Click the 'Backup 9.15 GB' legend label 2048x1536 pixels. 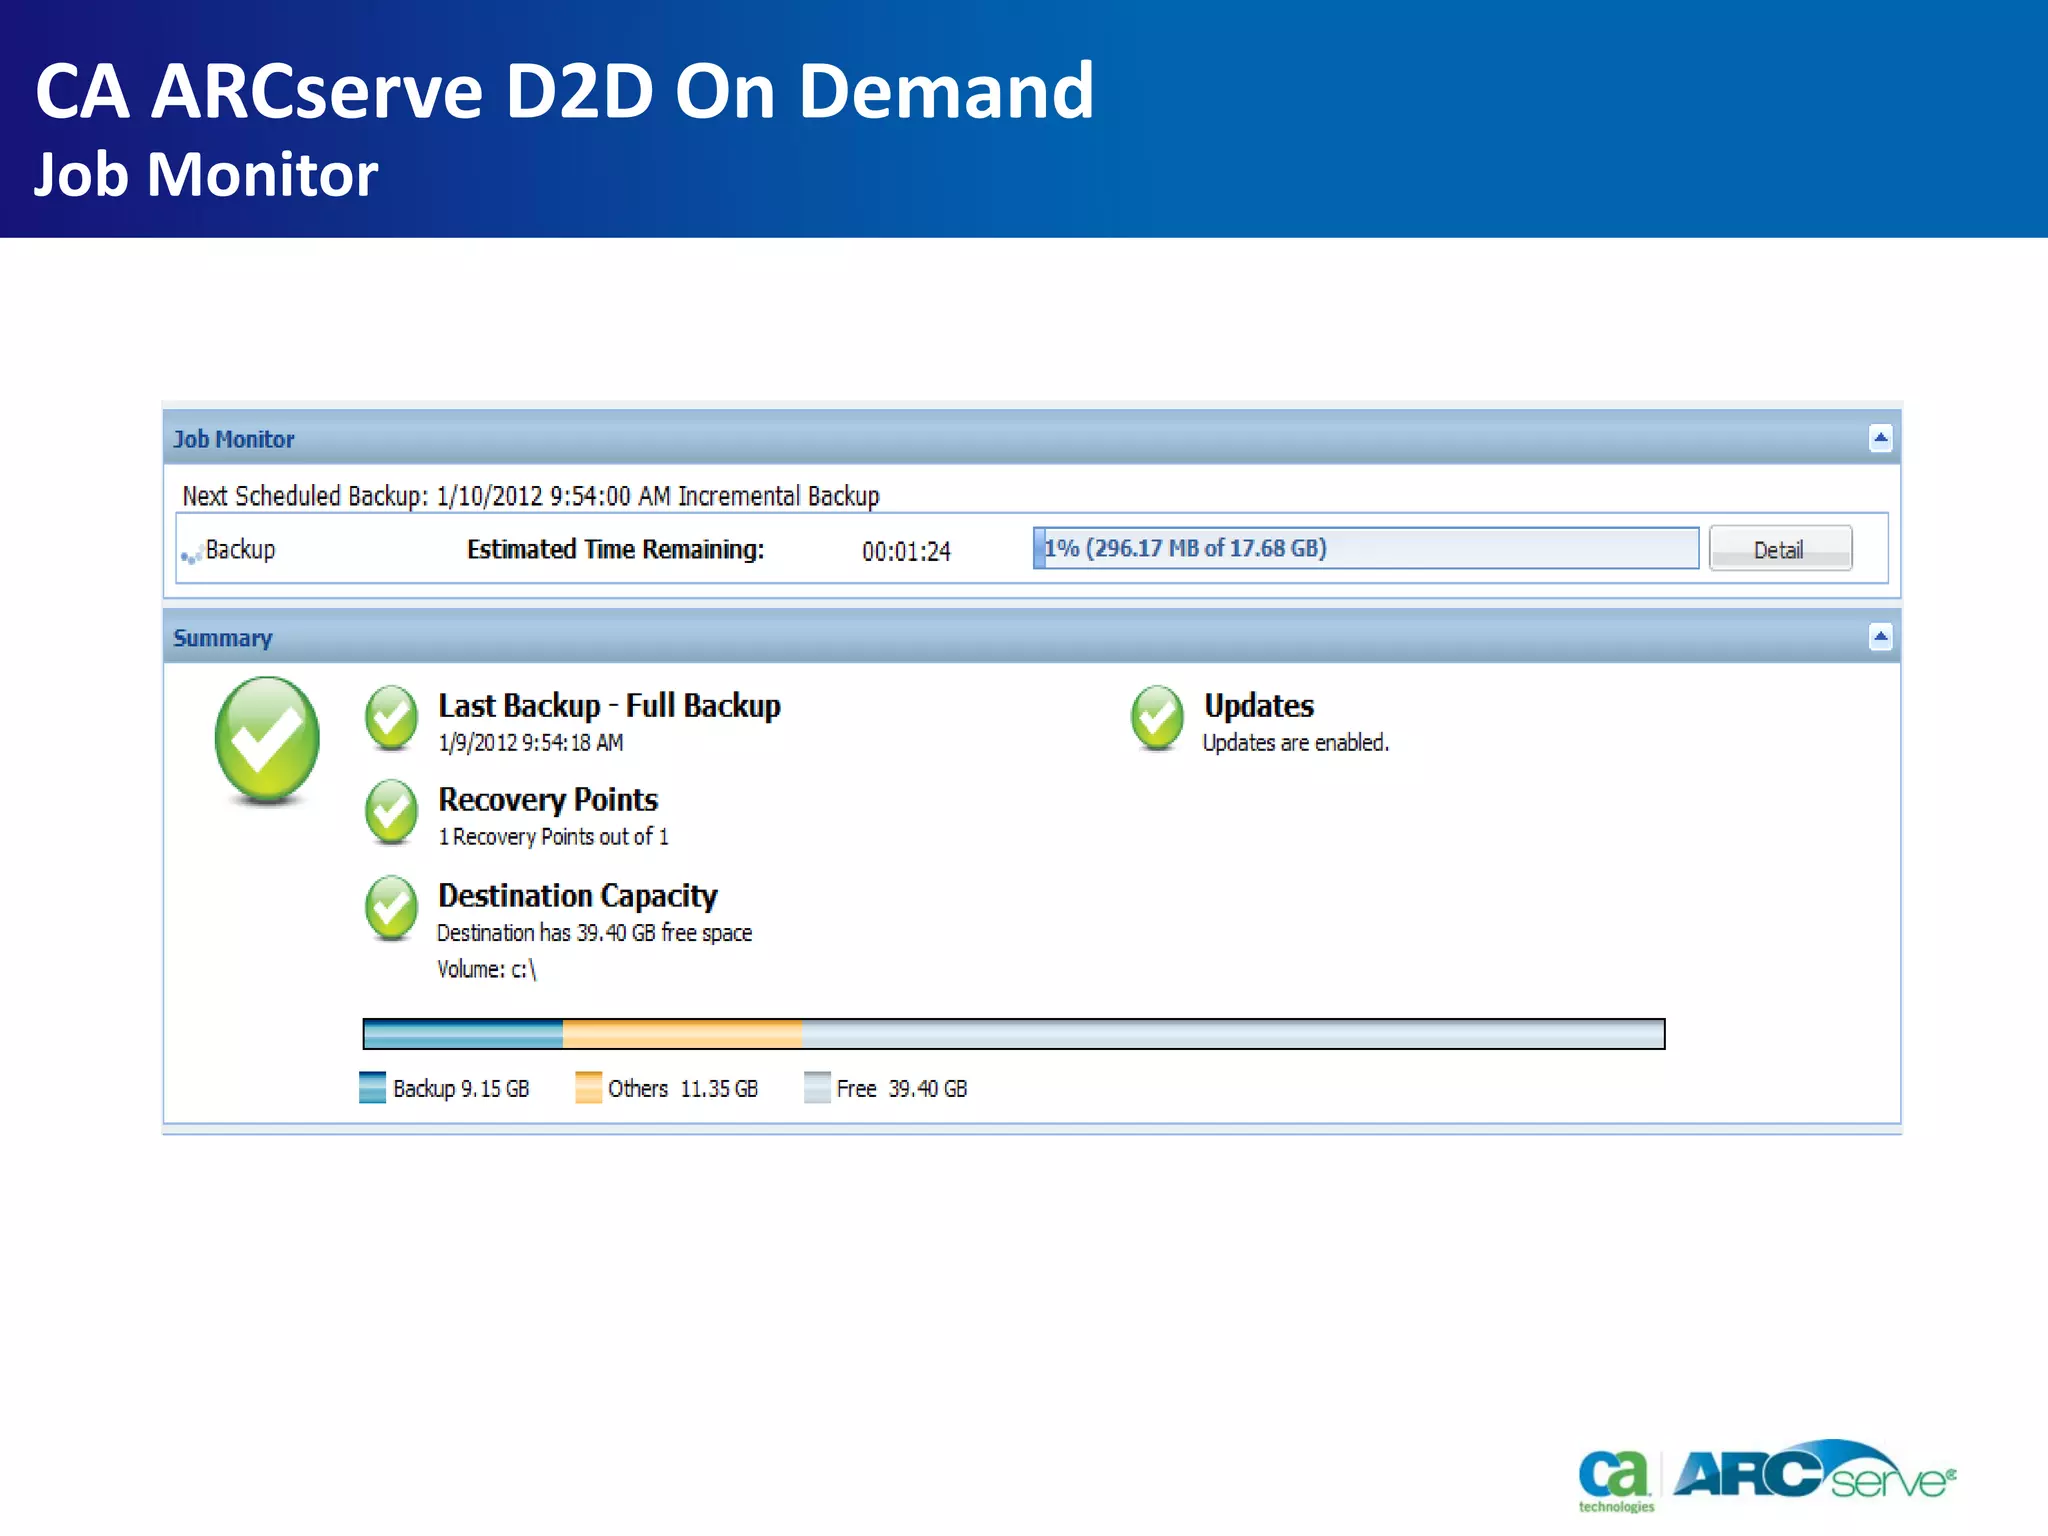pos(461,1089)
